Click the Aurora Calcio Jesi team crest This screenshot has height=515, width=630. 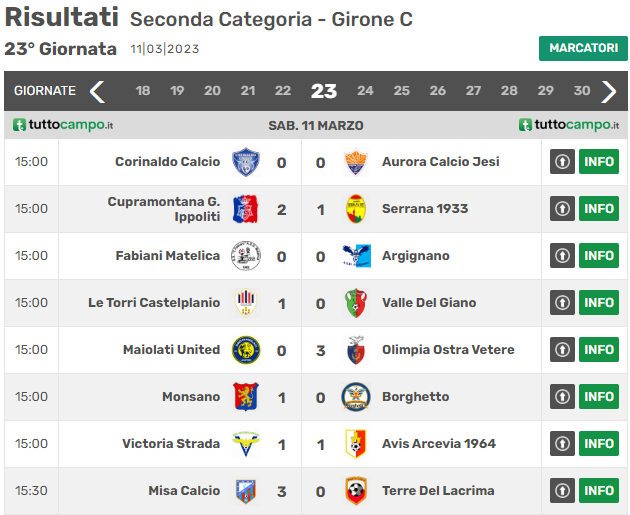(356, 162)
